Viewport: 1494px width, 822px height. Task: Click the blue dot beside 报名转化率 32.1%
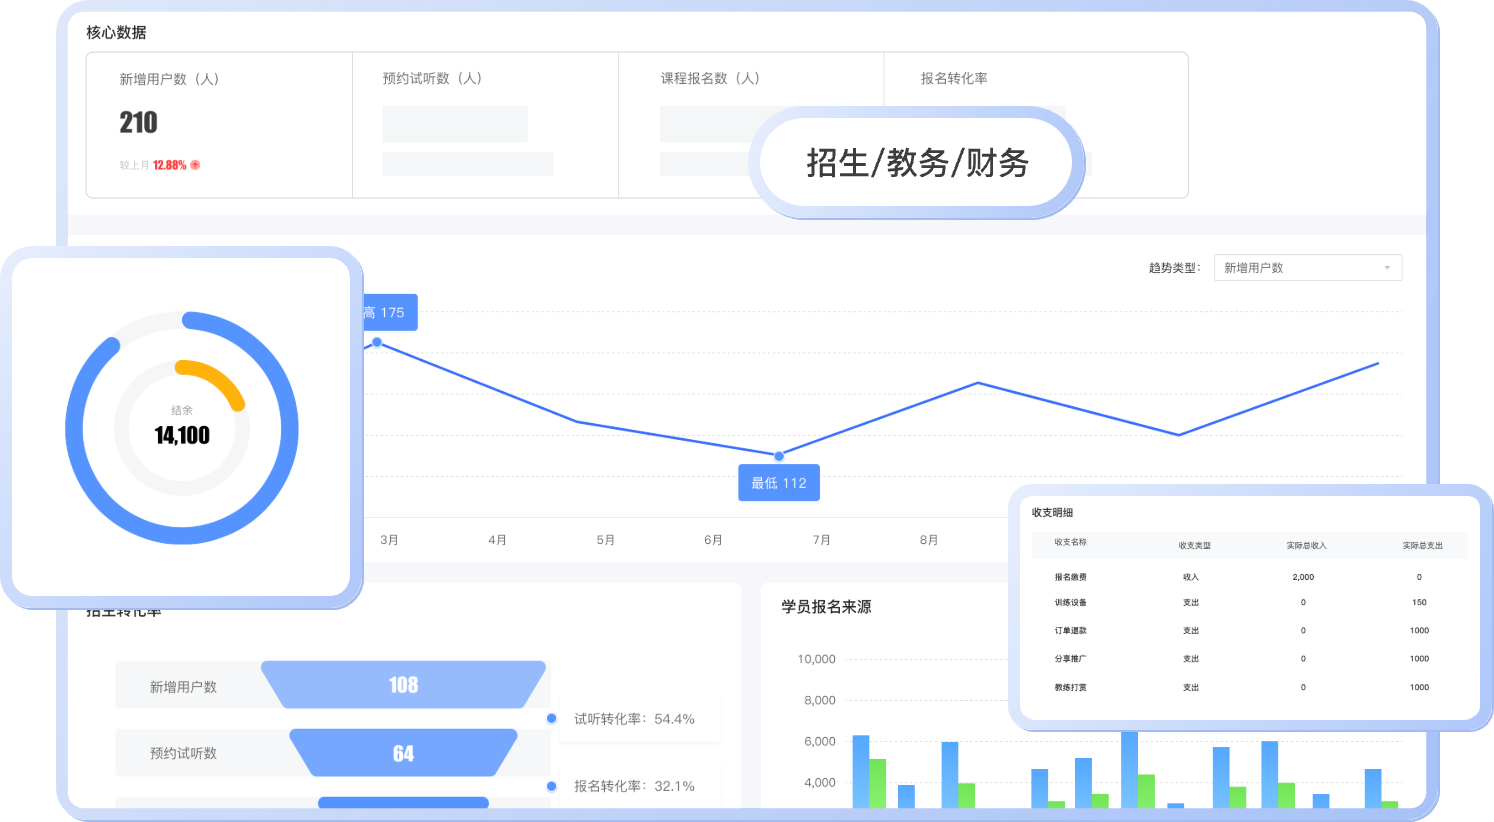pos(551,786)
